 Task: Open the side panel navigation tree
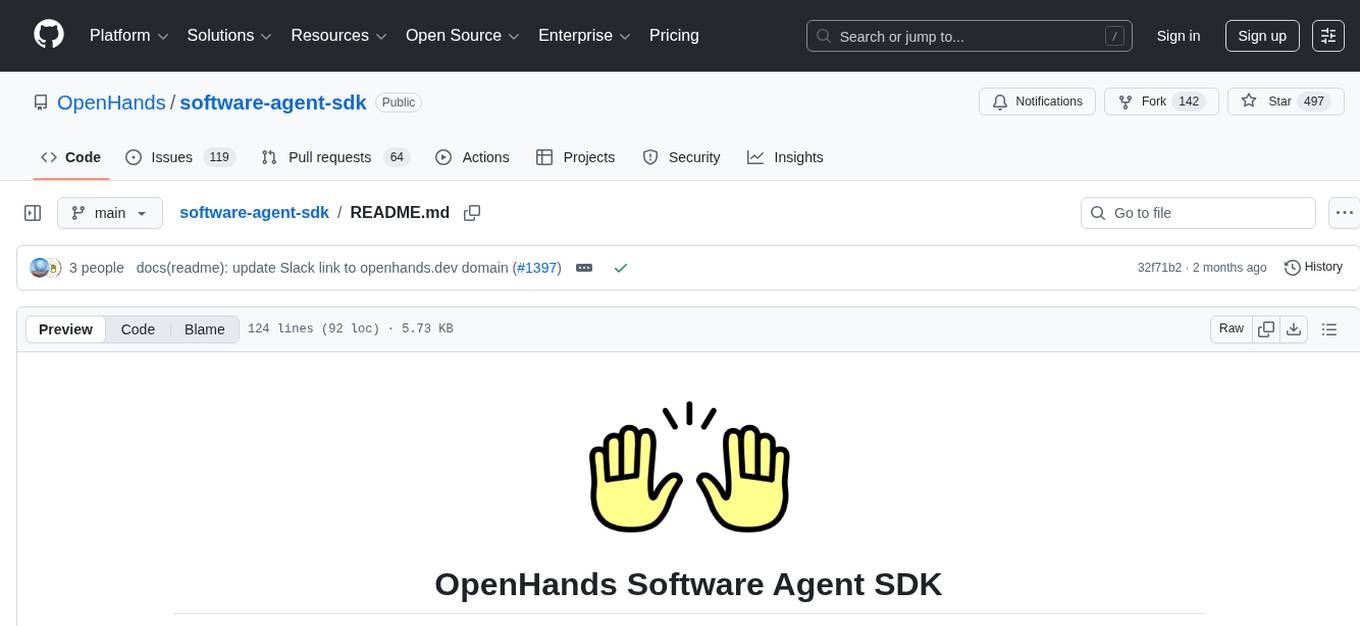(x=32, y=212)
